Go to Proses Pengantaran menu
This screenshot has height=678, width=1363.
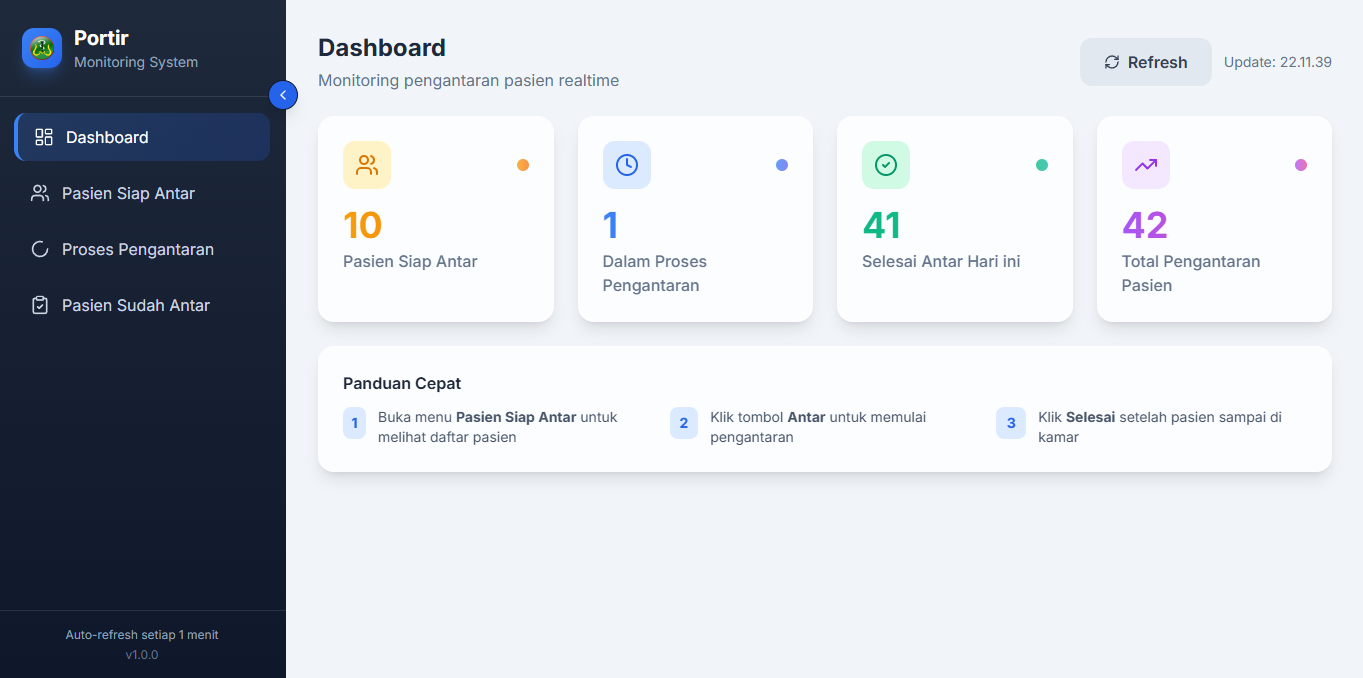point(142,249)
